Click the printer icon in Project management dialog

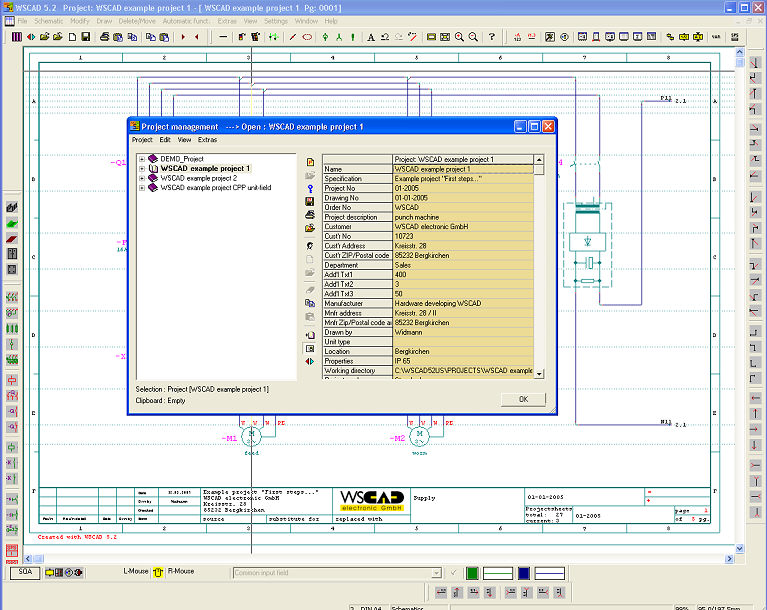tap(310, 214)
